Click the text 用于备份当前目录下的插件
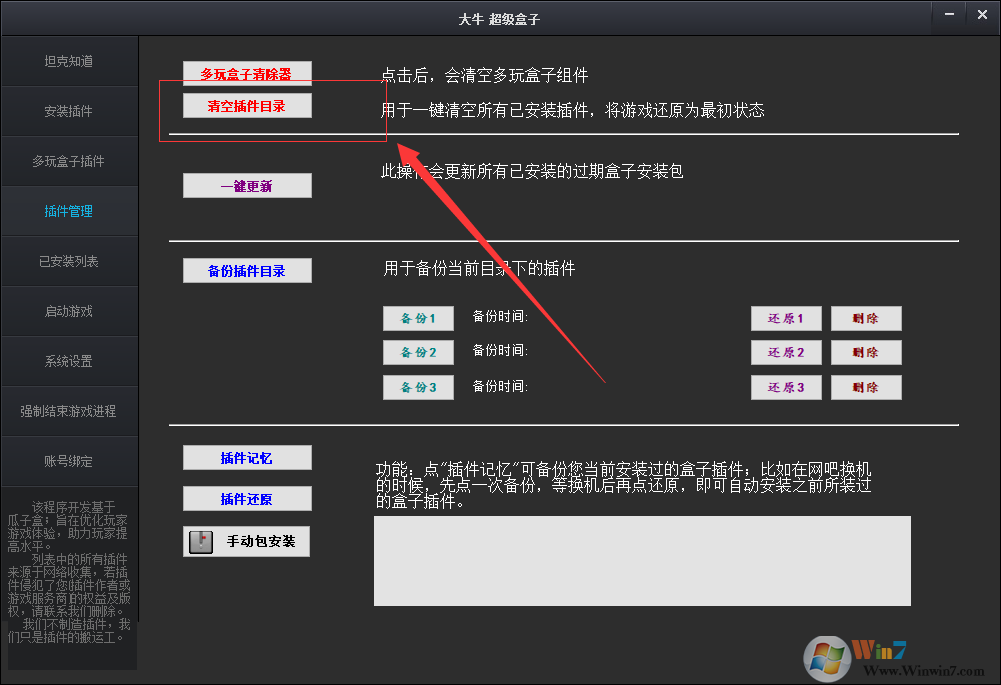This screenshot has height=685, width=1001. (x=479, y=268)
